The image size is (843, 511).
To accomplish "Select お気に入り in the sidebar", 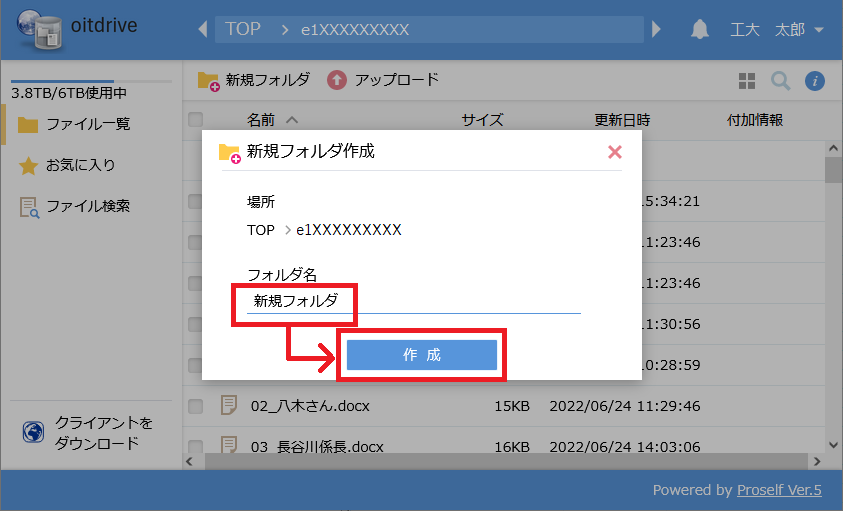I will click(80, 166).
